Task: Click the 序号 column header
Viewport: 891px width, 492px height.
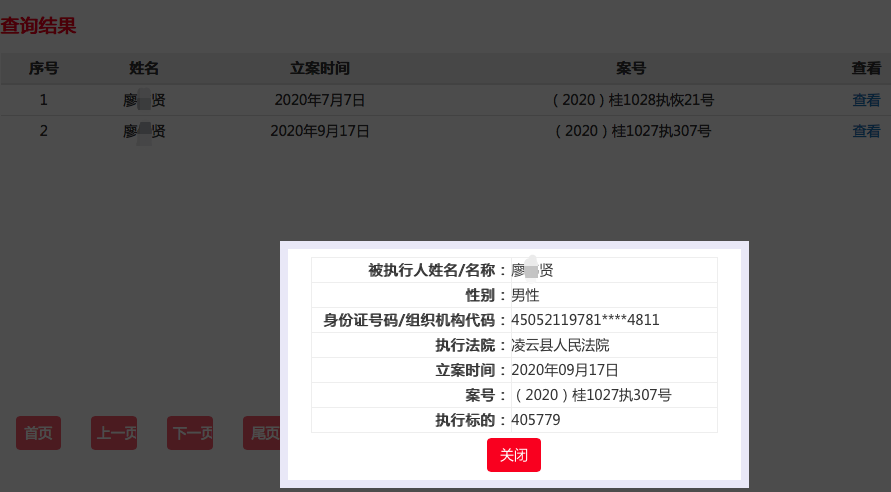Action: coord(44,68)
